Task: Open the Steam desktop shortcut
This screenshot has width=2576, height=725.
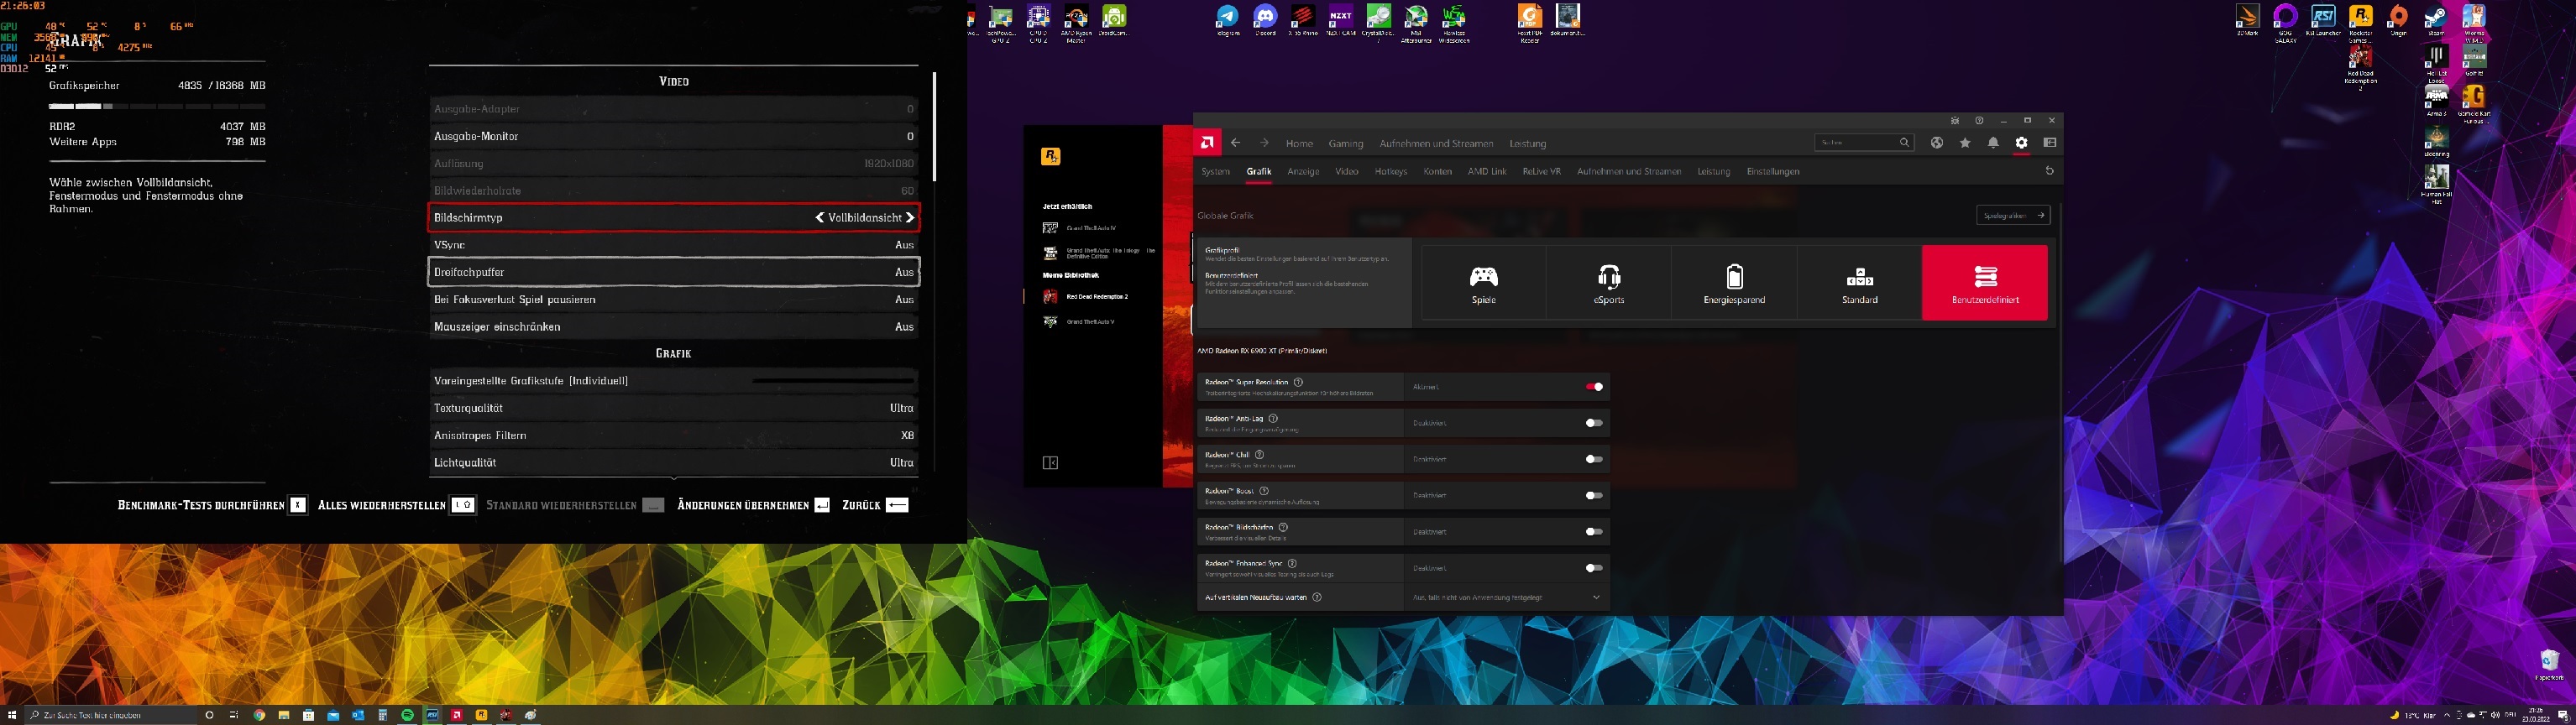Action: coord(2436,20)
